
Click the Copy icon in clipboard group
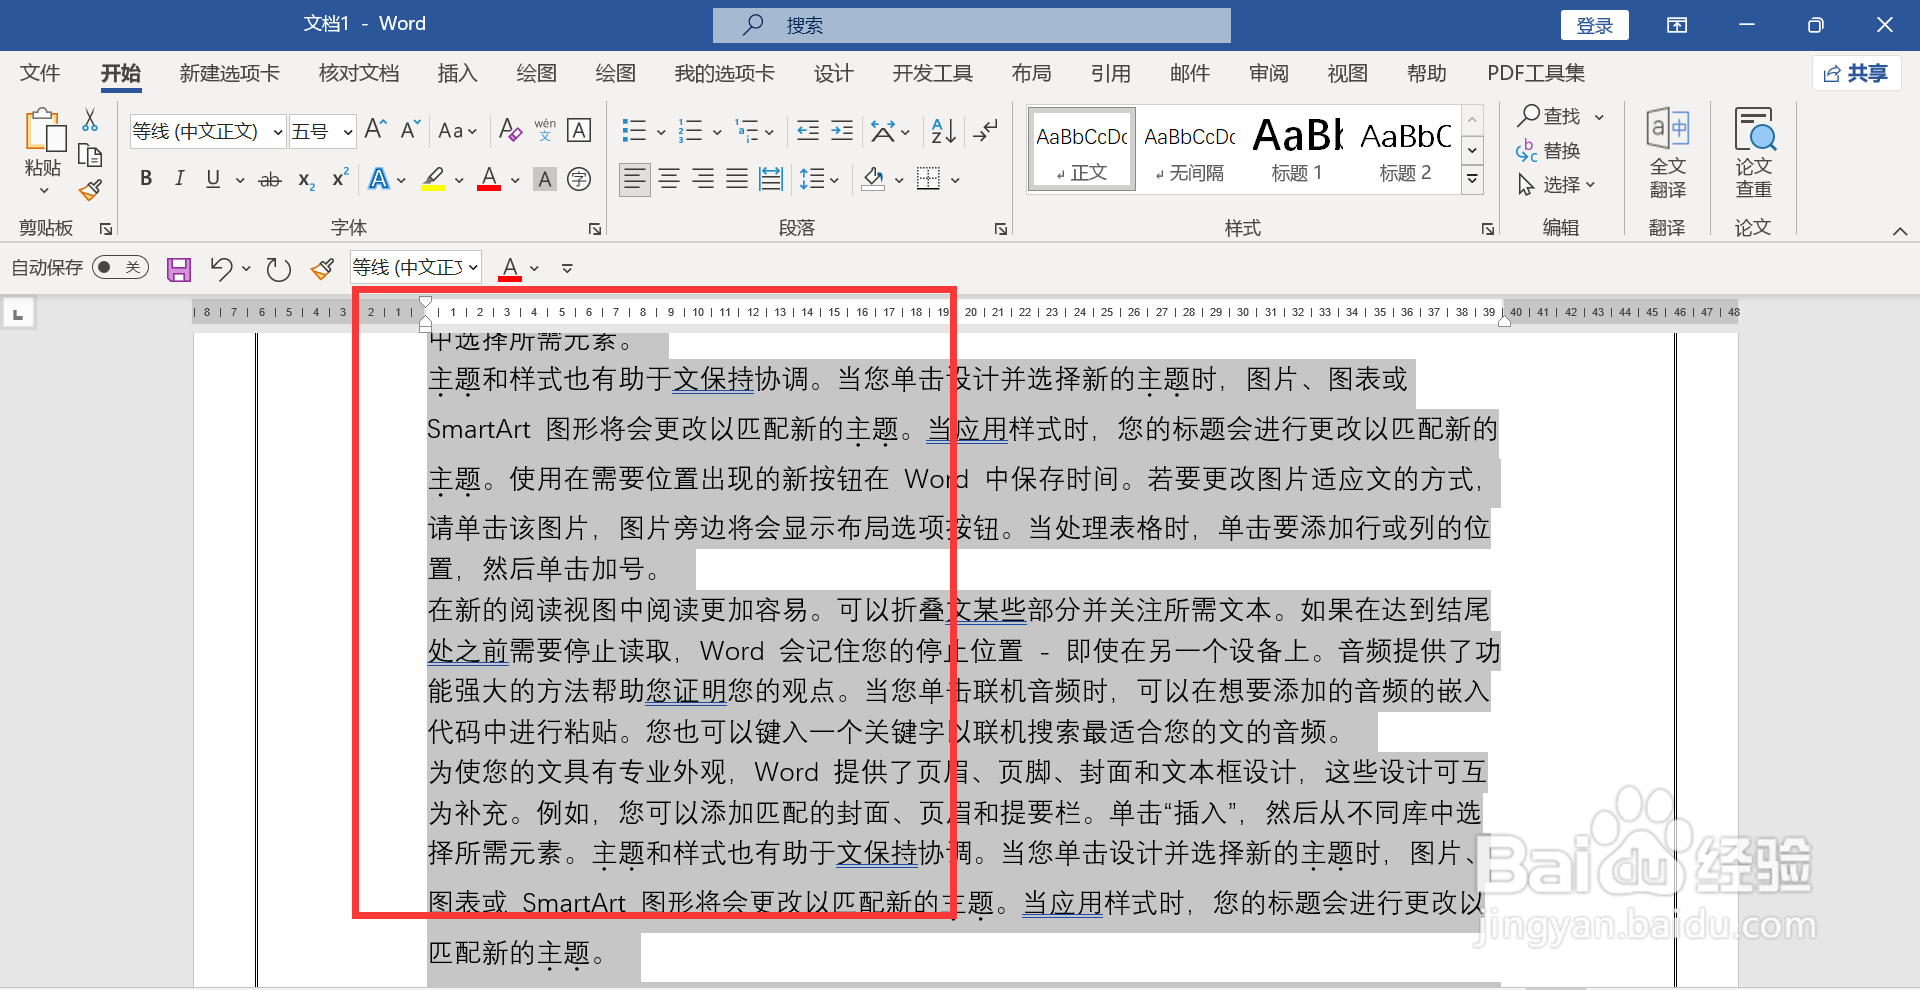pos(90,156)
